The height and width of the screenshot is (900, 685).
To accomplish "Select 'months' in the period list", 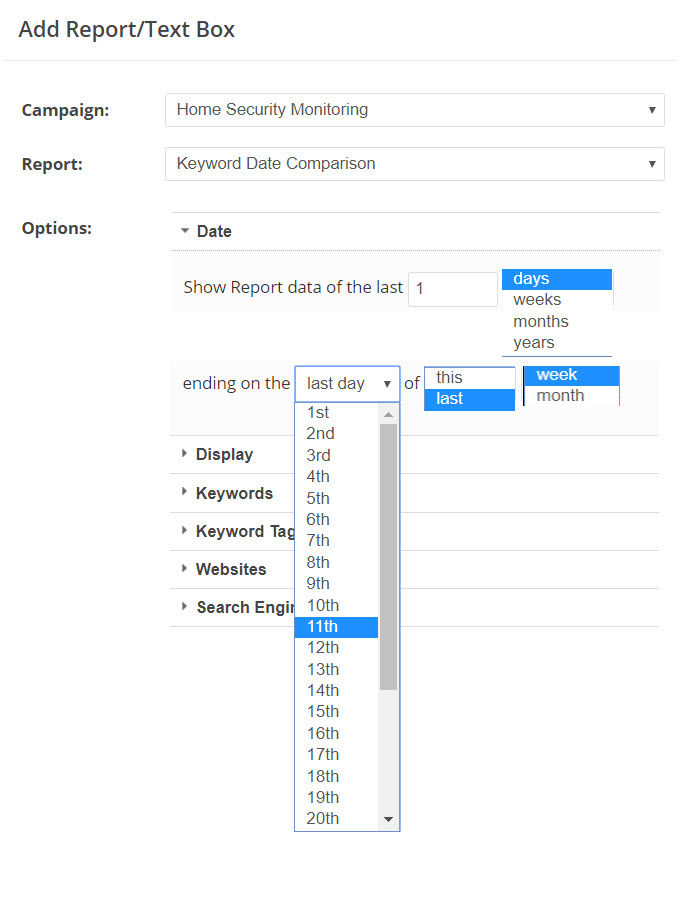I will [x=541, y=321].
